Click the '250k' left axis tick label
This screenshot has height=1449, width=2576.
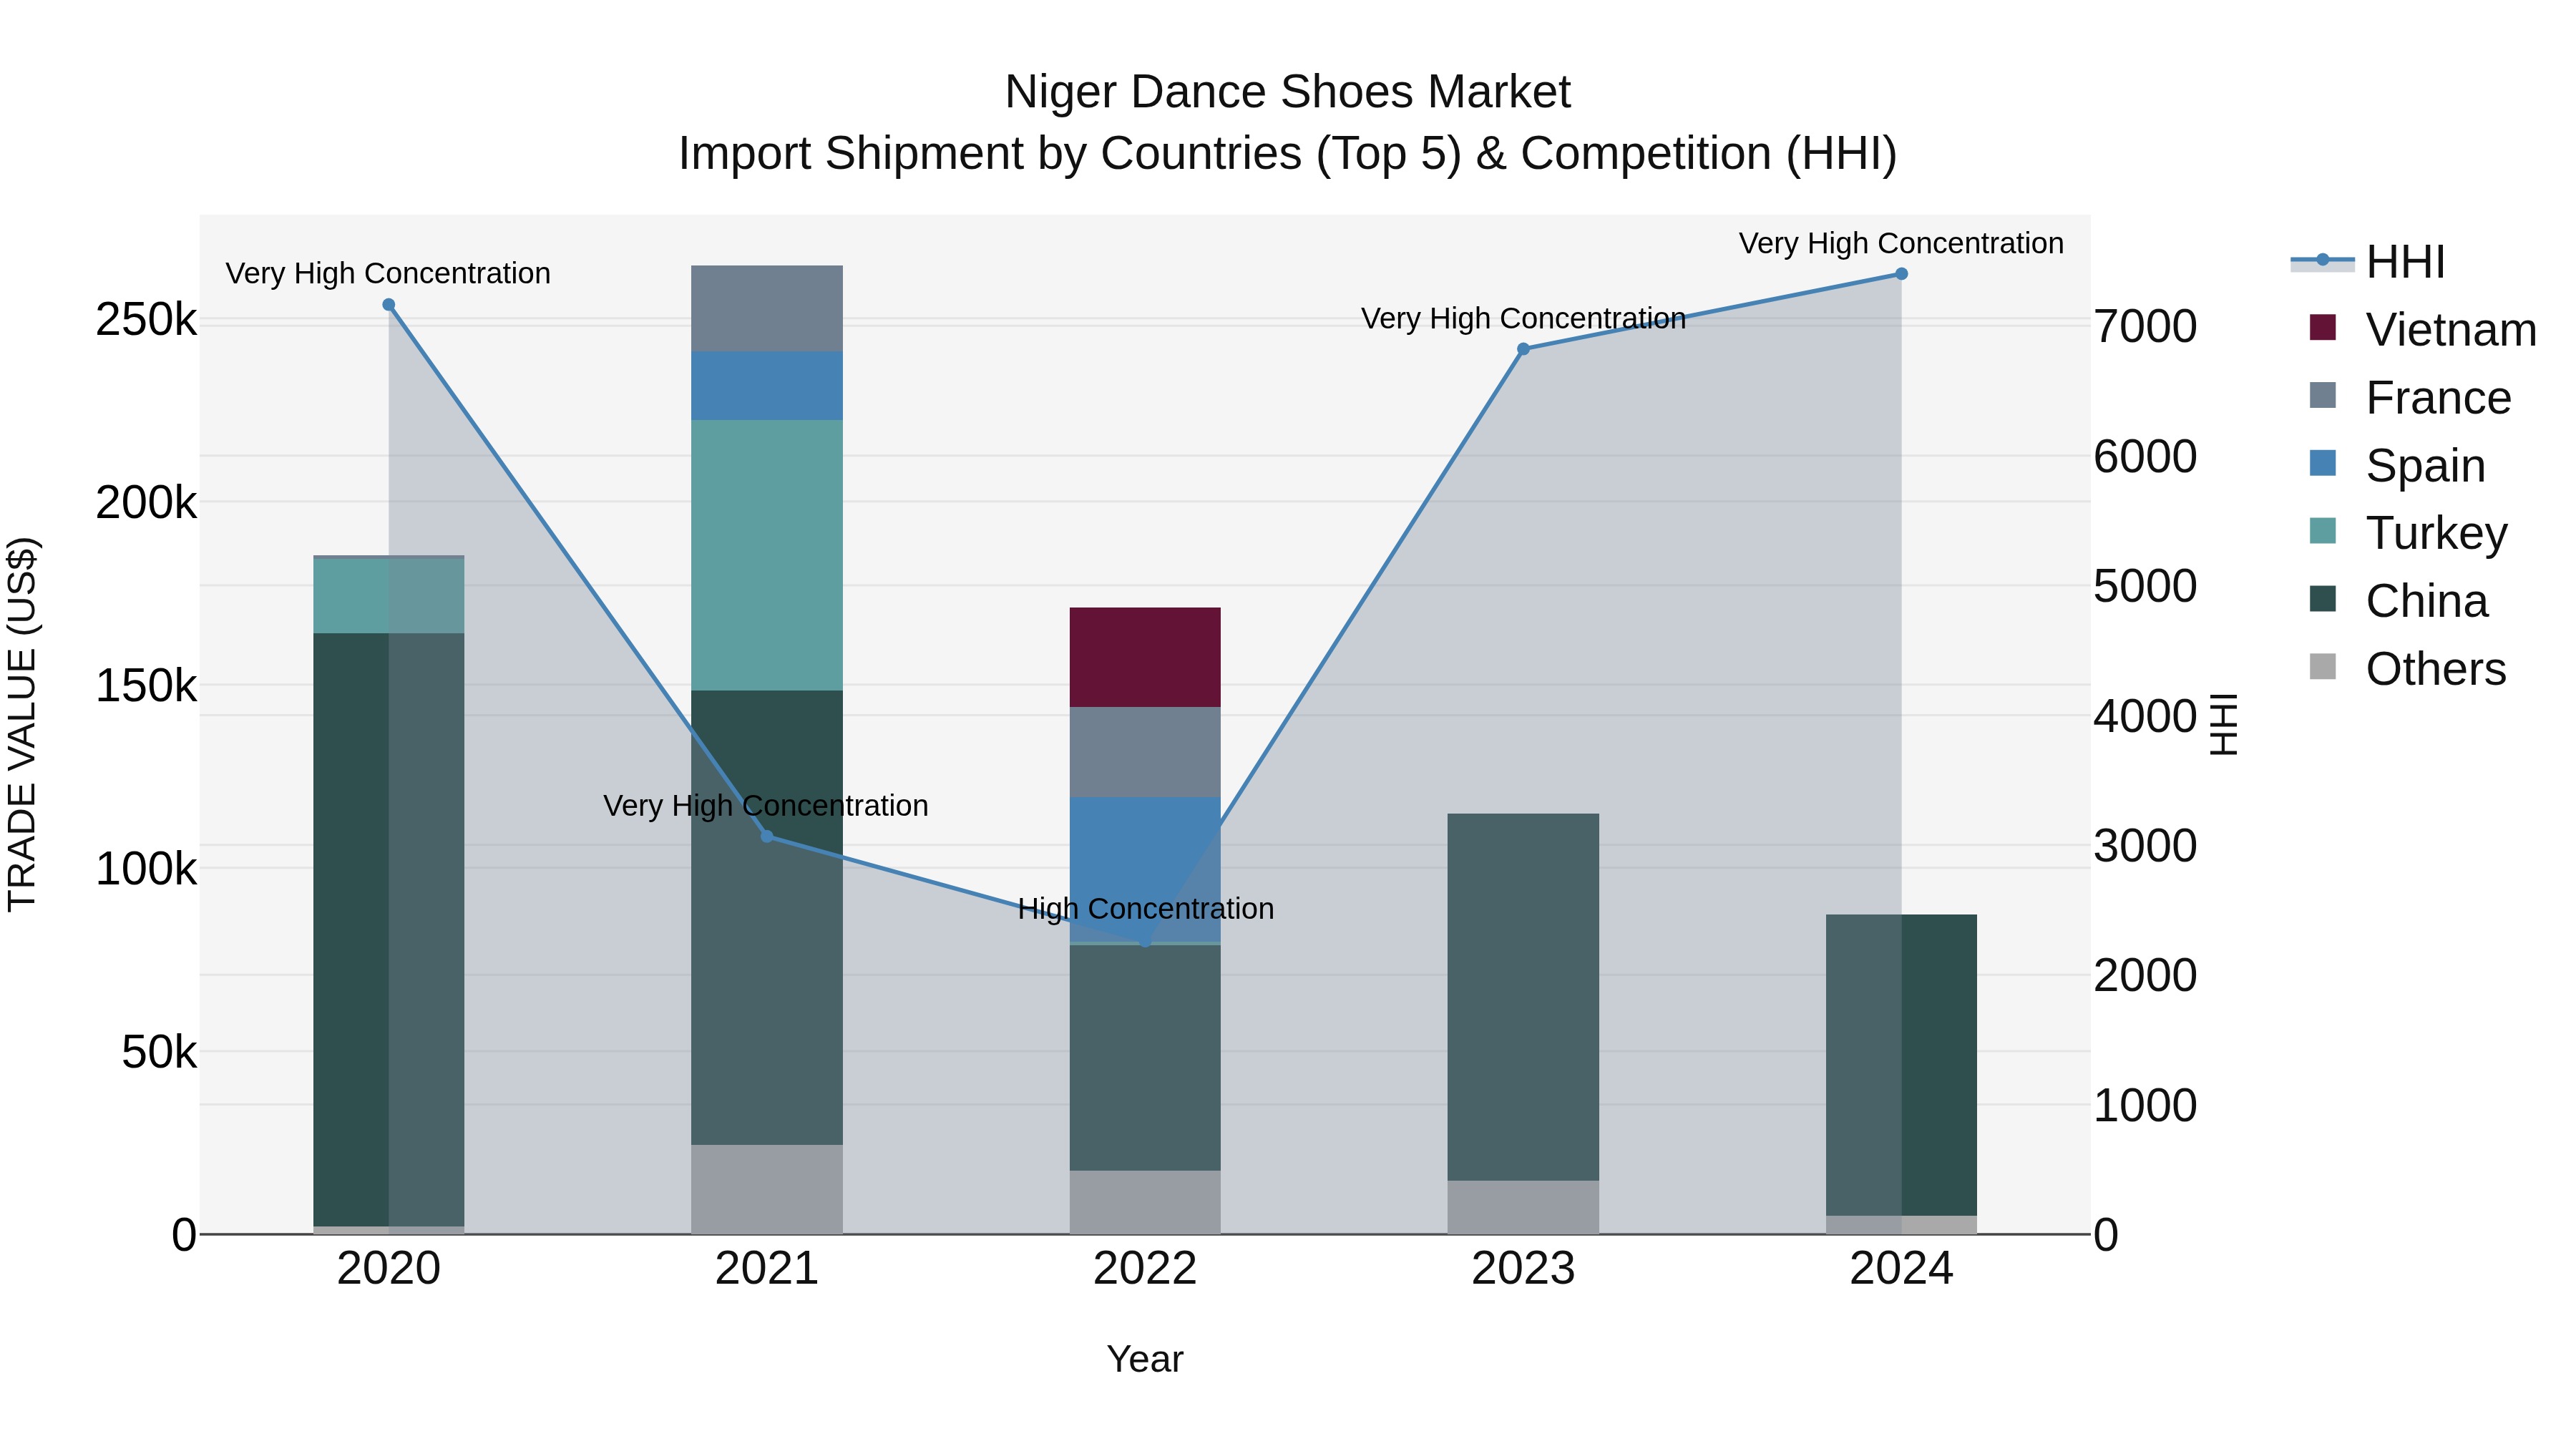[146, 320]
